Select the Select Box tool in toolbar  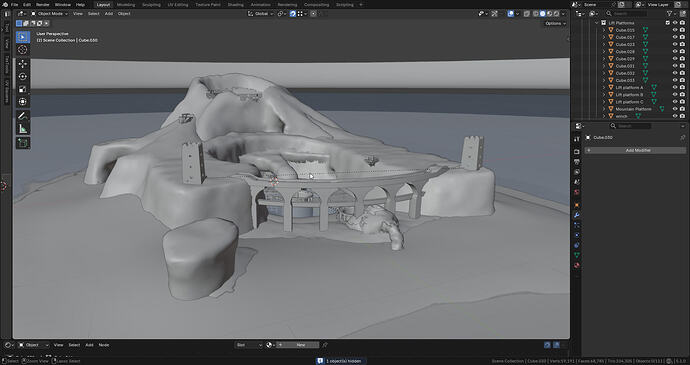pos(23,37)
